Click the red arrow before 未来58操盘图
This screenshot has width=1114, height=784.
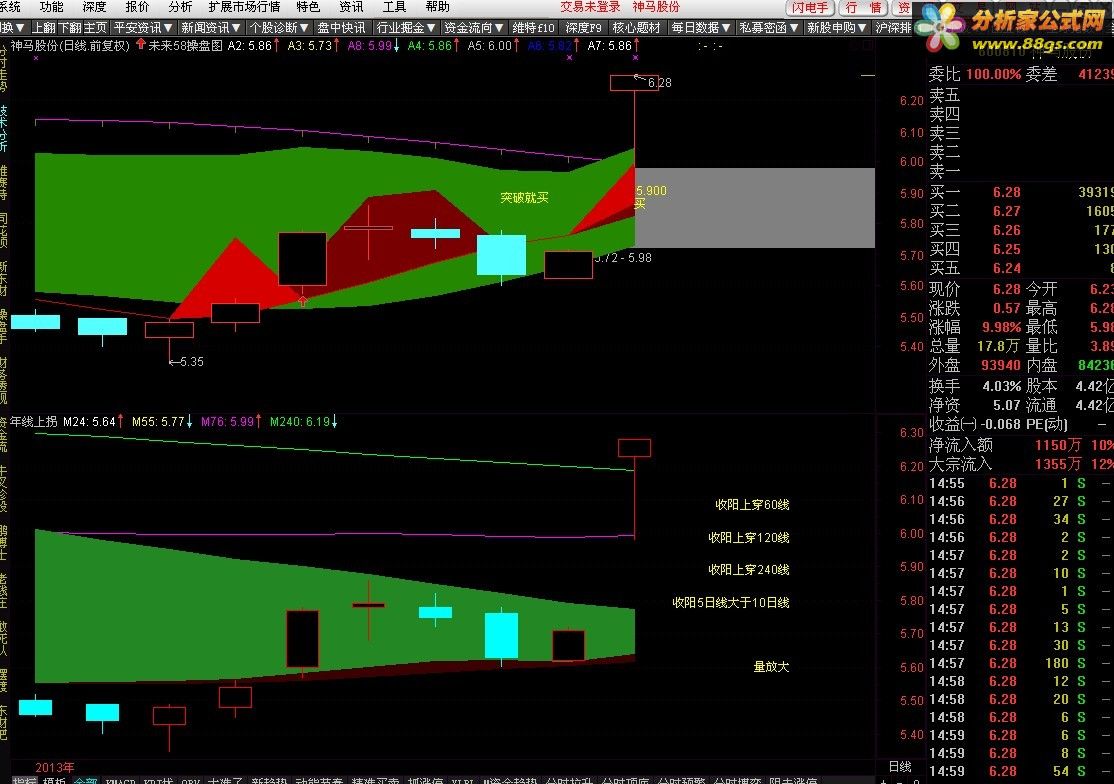141,45
